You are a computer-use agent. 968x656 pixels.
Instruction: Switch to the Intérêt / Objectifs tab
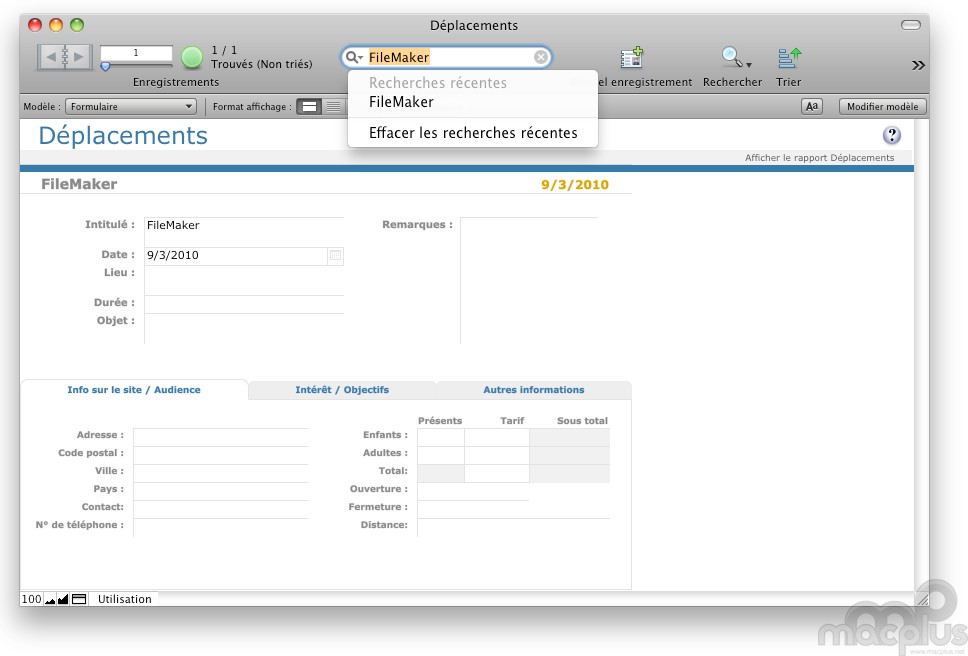[x=342, y=390]
